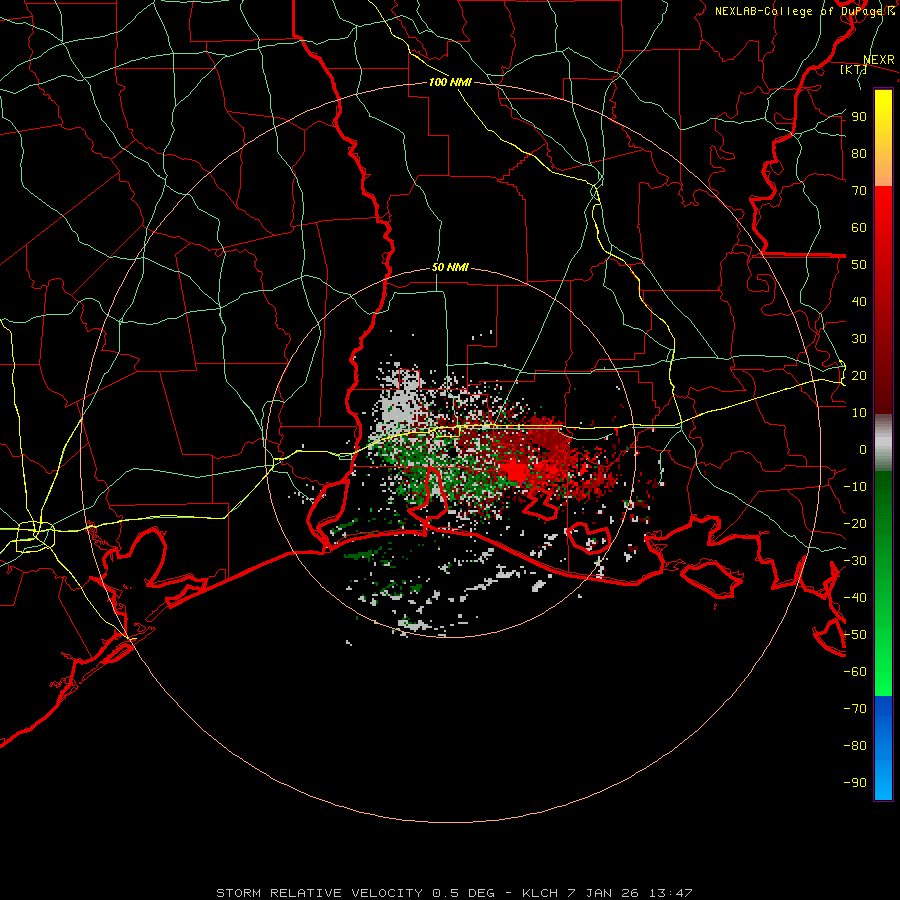Image resolution: width=900 pixels, height=900 pixels.
Task: Click the 0 value on the velocity scale
Action: [863, 450]
